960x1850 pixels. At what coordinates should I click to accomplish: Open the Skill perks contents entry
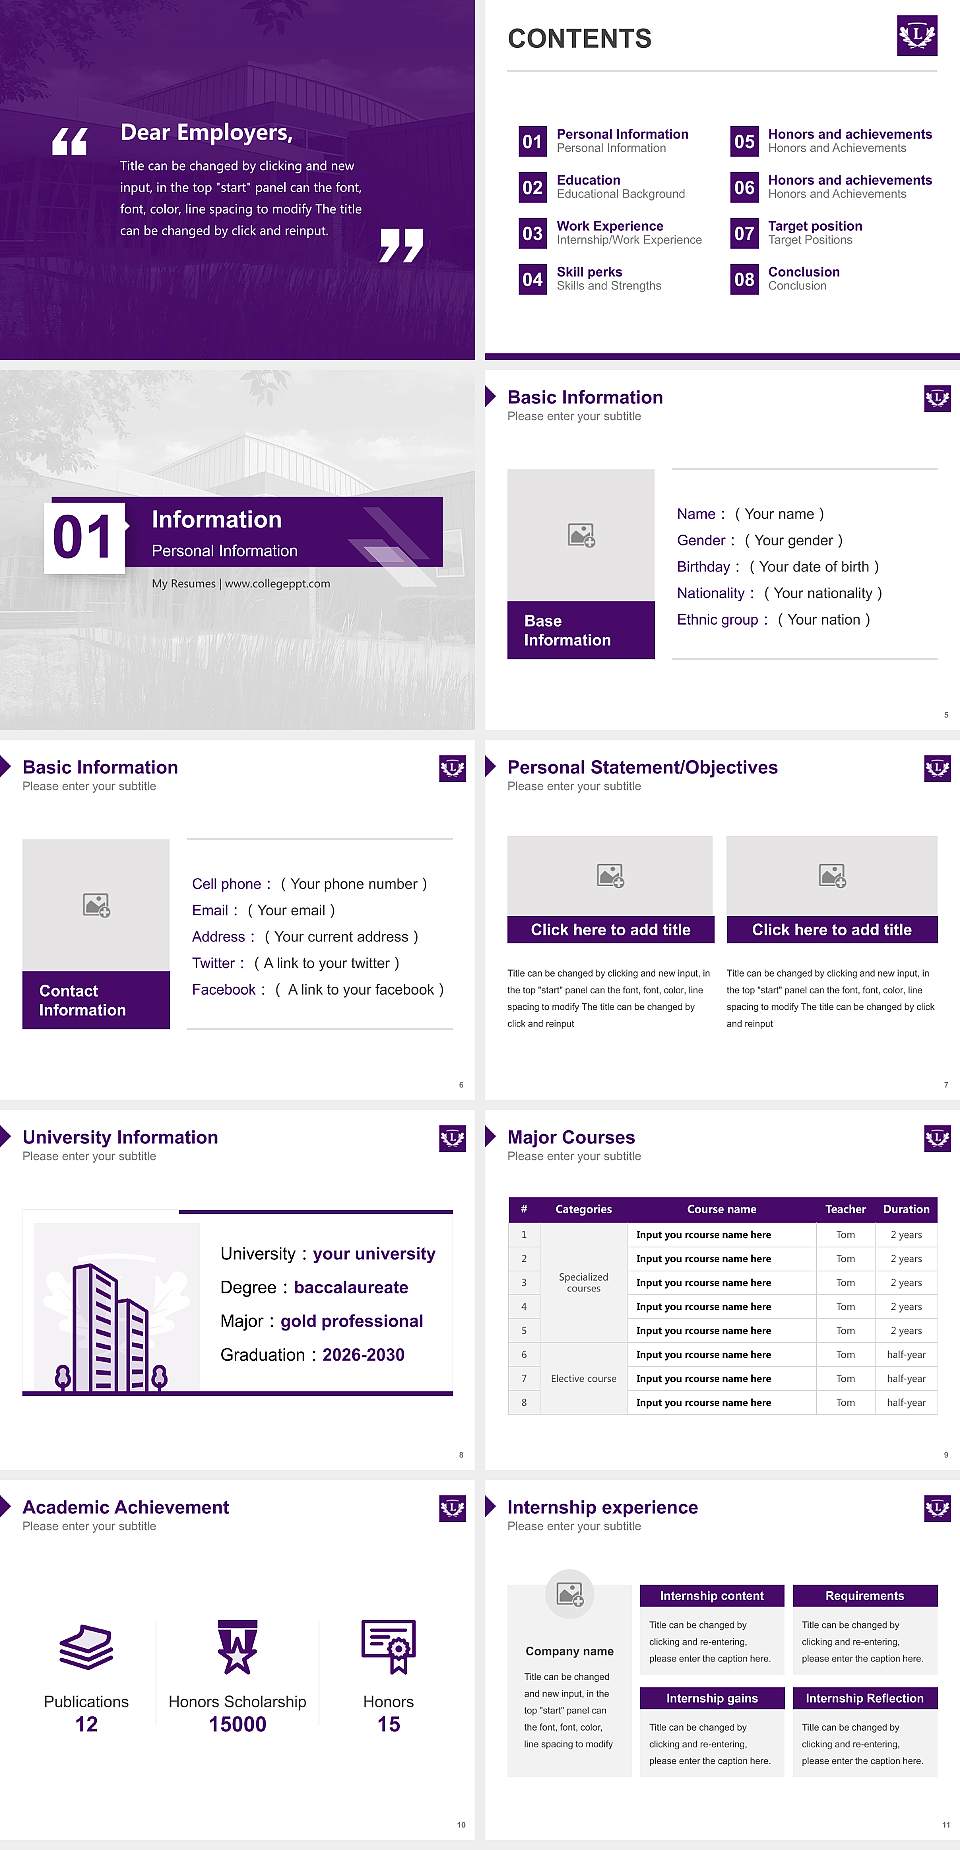(609, 279)
